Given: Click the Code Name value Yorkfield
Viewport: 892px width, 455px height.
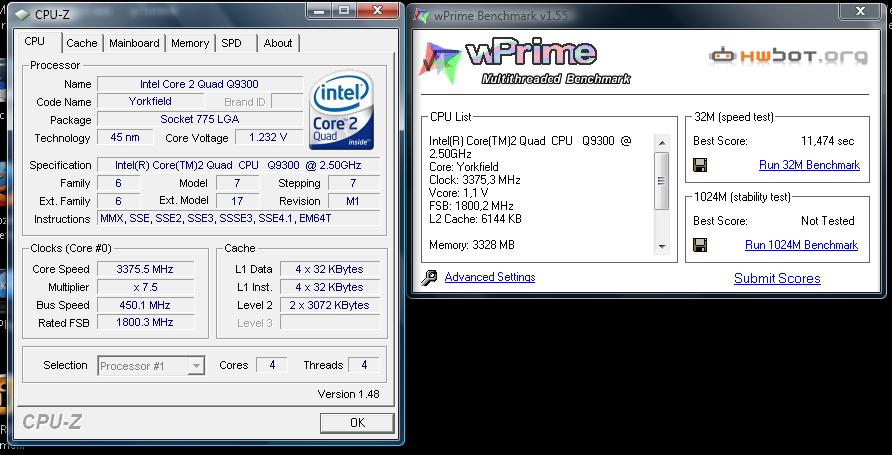Looking at the screenshot, I should click(x=150, y=101).
